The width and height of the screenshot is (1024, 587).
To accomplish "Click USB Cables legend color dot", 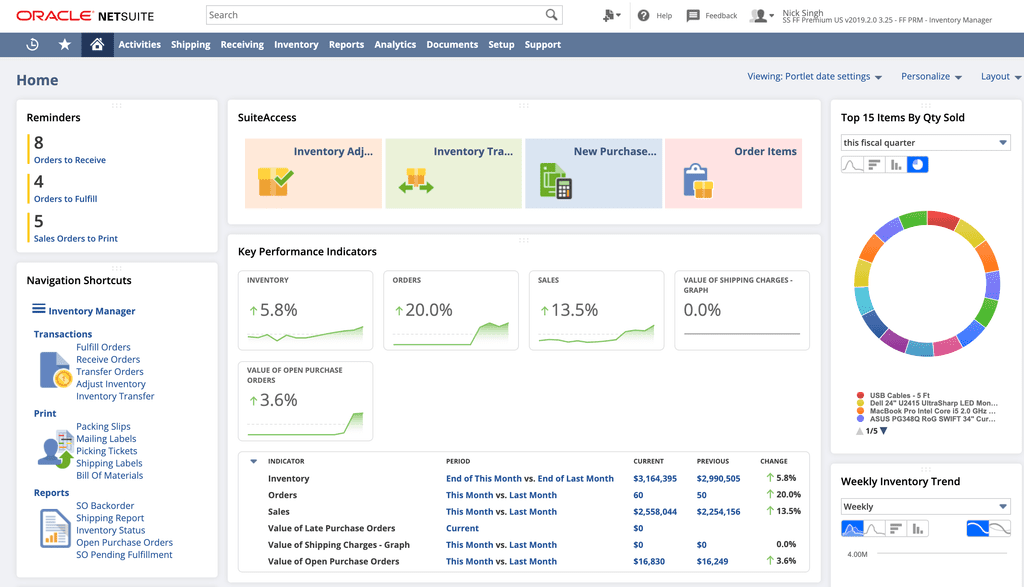I will pos(860,395).
